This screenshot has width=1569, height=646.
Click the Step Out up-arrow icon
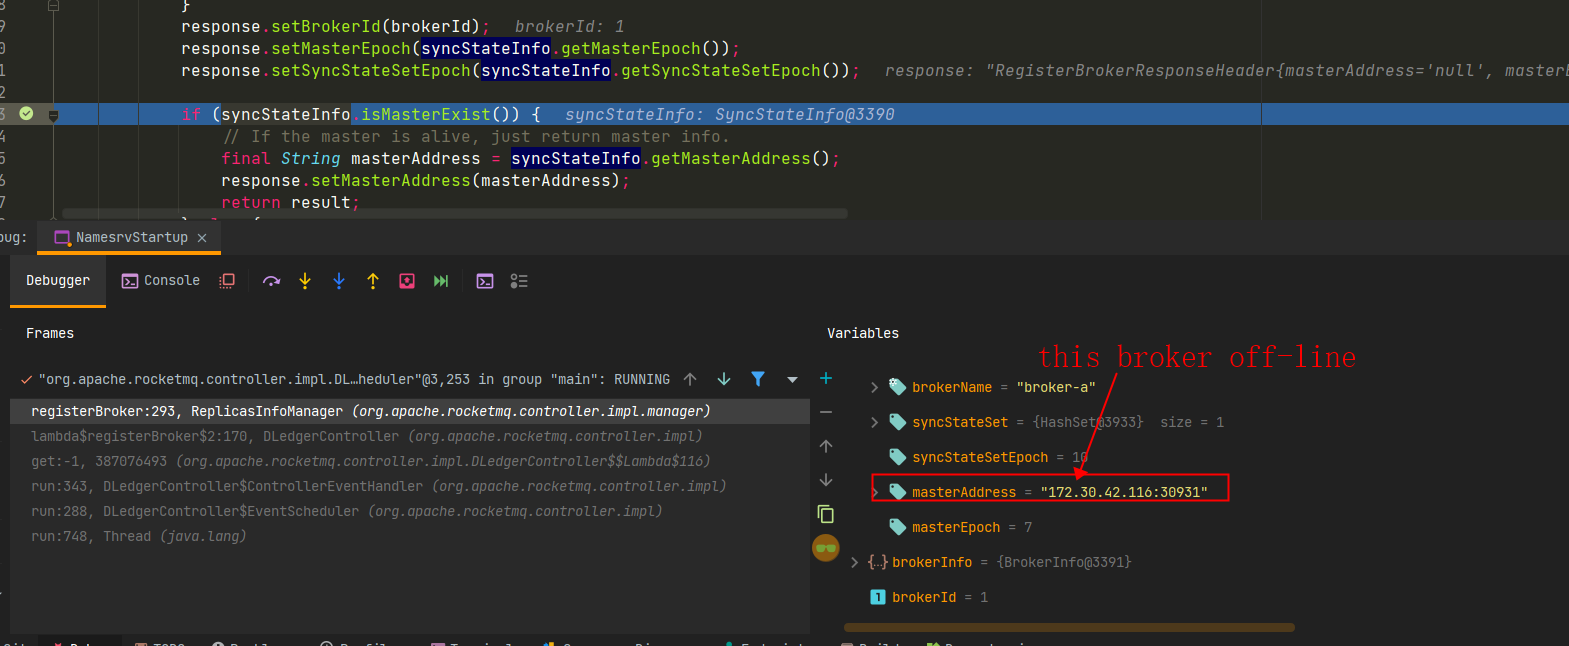pyautogui.click(x=373, y=281)
